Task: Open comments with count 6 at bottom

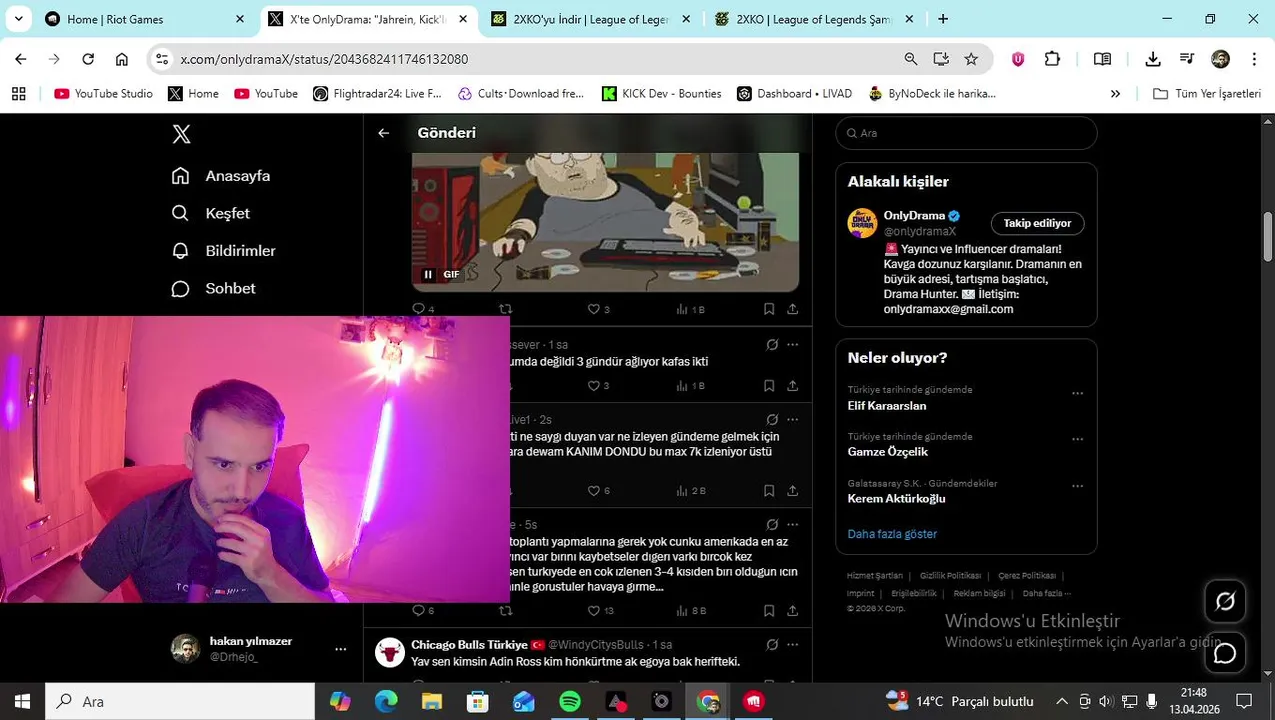Action: coord(424,611)
